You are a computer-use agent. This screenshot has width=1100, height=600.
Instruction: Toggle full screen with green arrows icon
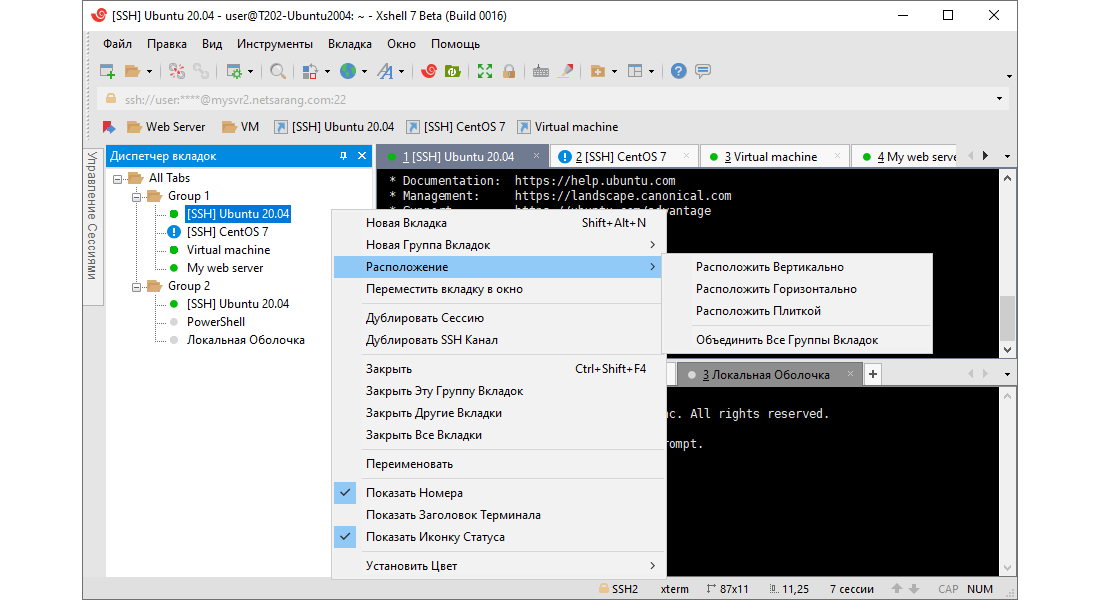[485, 71]
